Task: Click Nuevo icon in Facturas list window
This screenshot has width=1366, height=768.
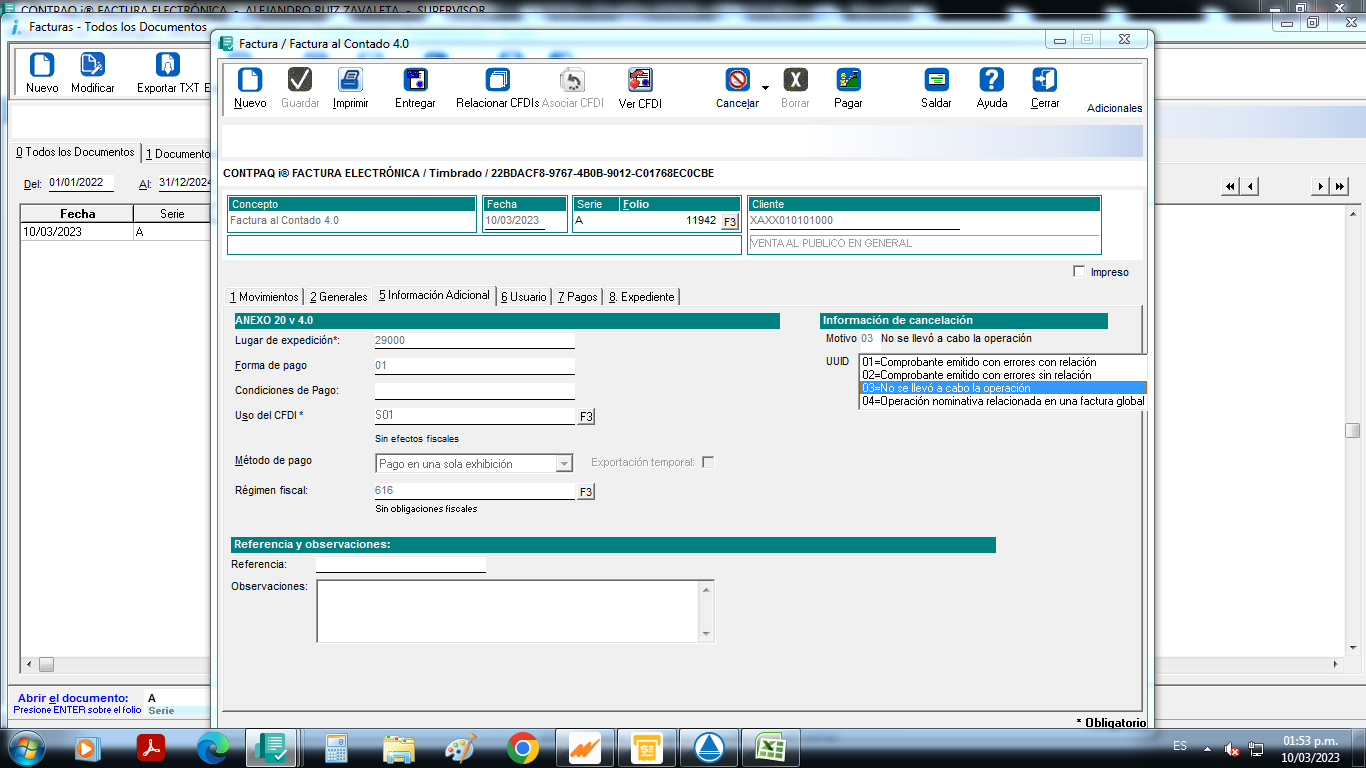Action: 42,65
